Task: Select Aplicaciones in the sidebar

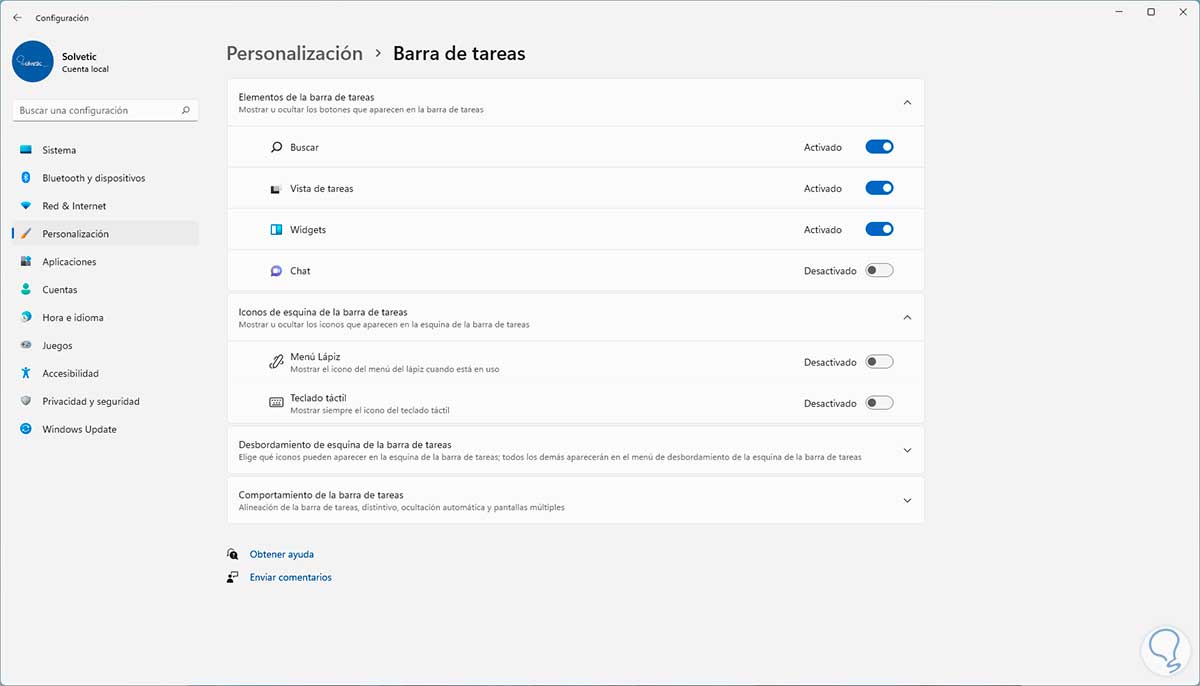Action: (x=69, y=262)
